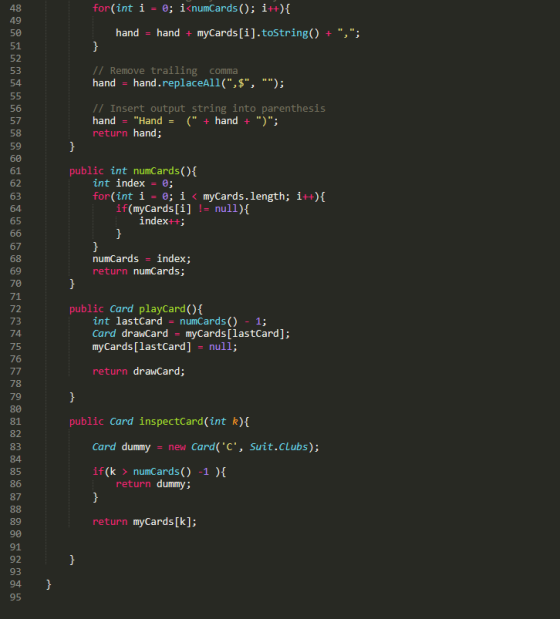Click the 'public int numCards(){' declaration
560x619 pixels.
(x=133, y=171)
